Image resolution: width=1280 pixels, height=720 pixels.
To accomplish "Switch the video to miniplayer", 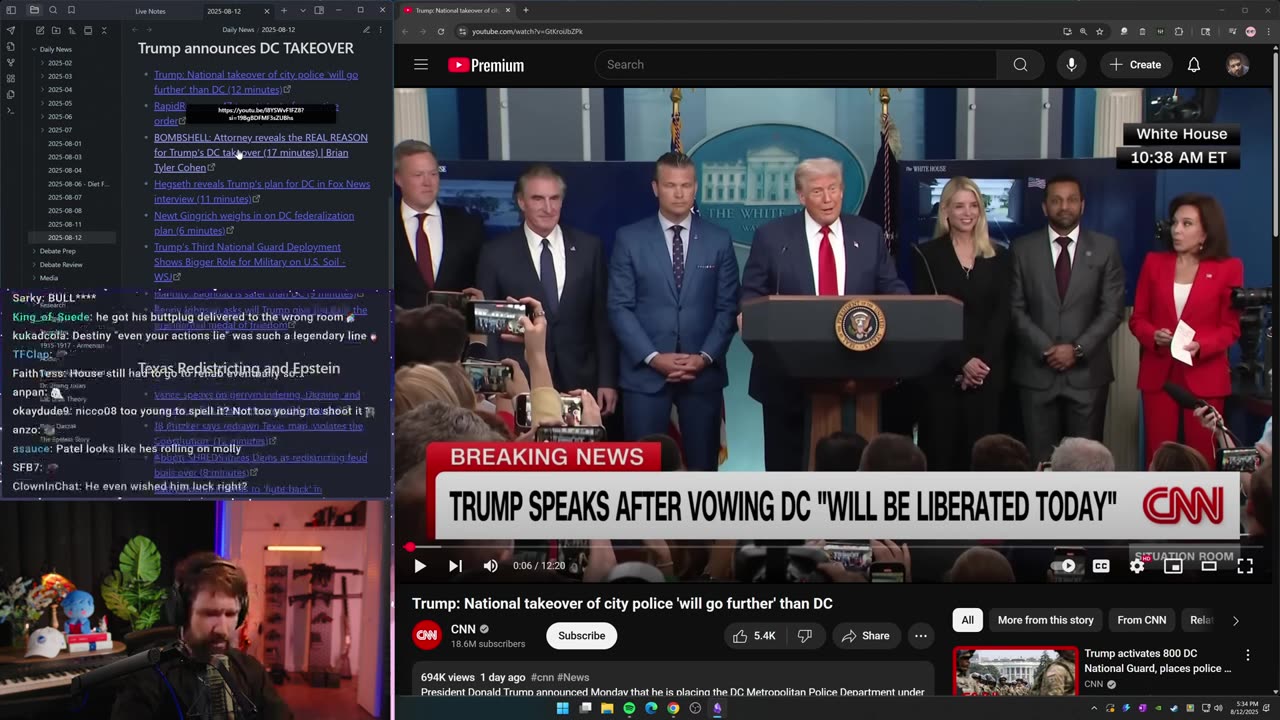I will click(x=1173, y=566).
